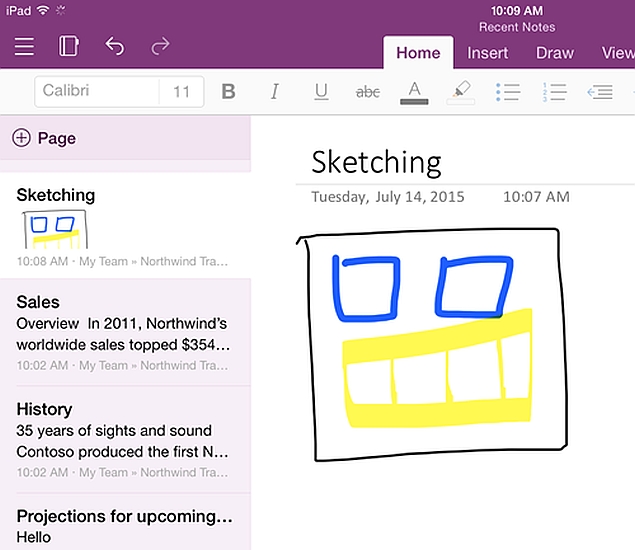Toggle underline formatting

click(321, 92)
